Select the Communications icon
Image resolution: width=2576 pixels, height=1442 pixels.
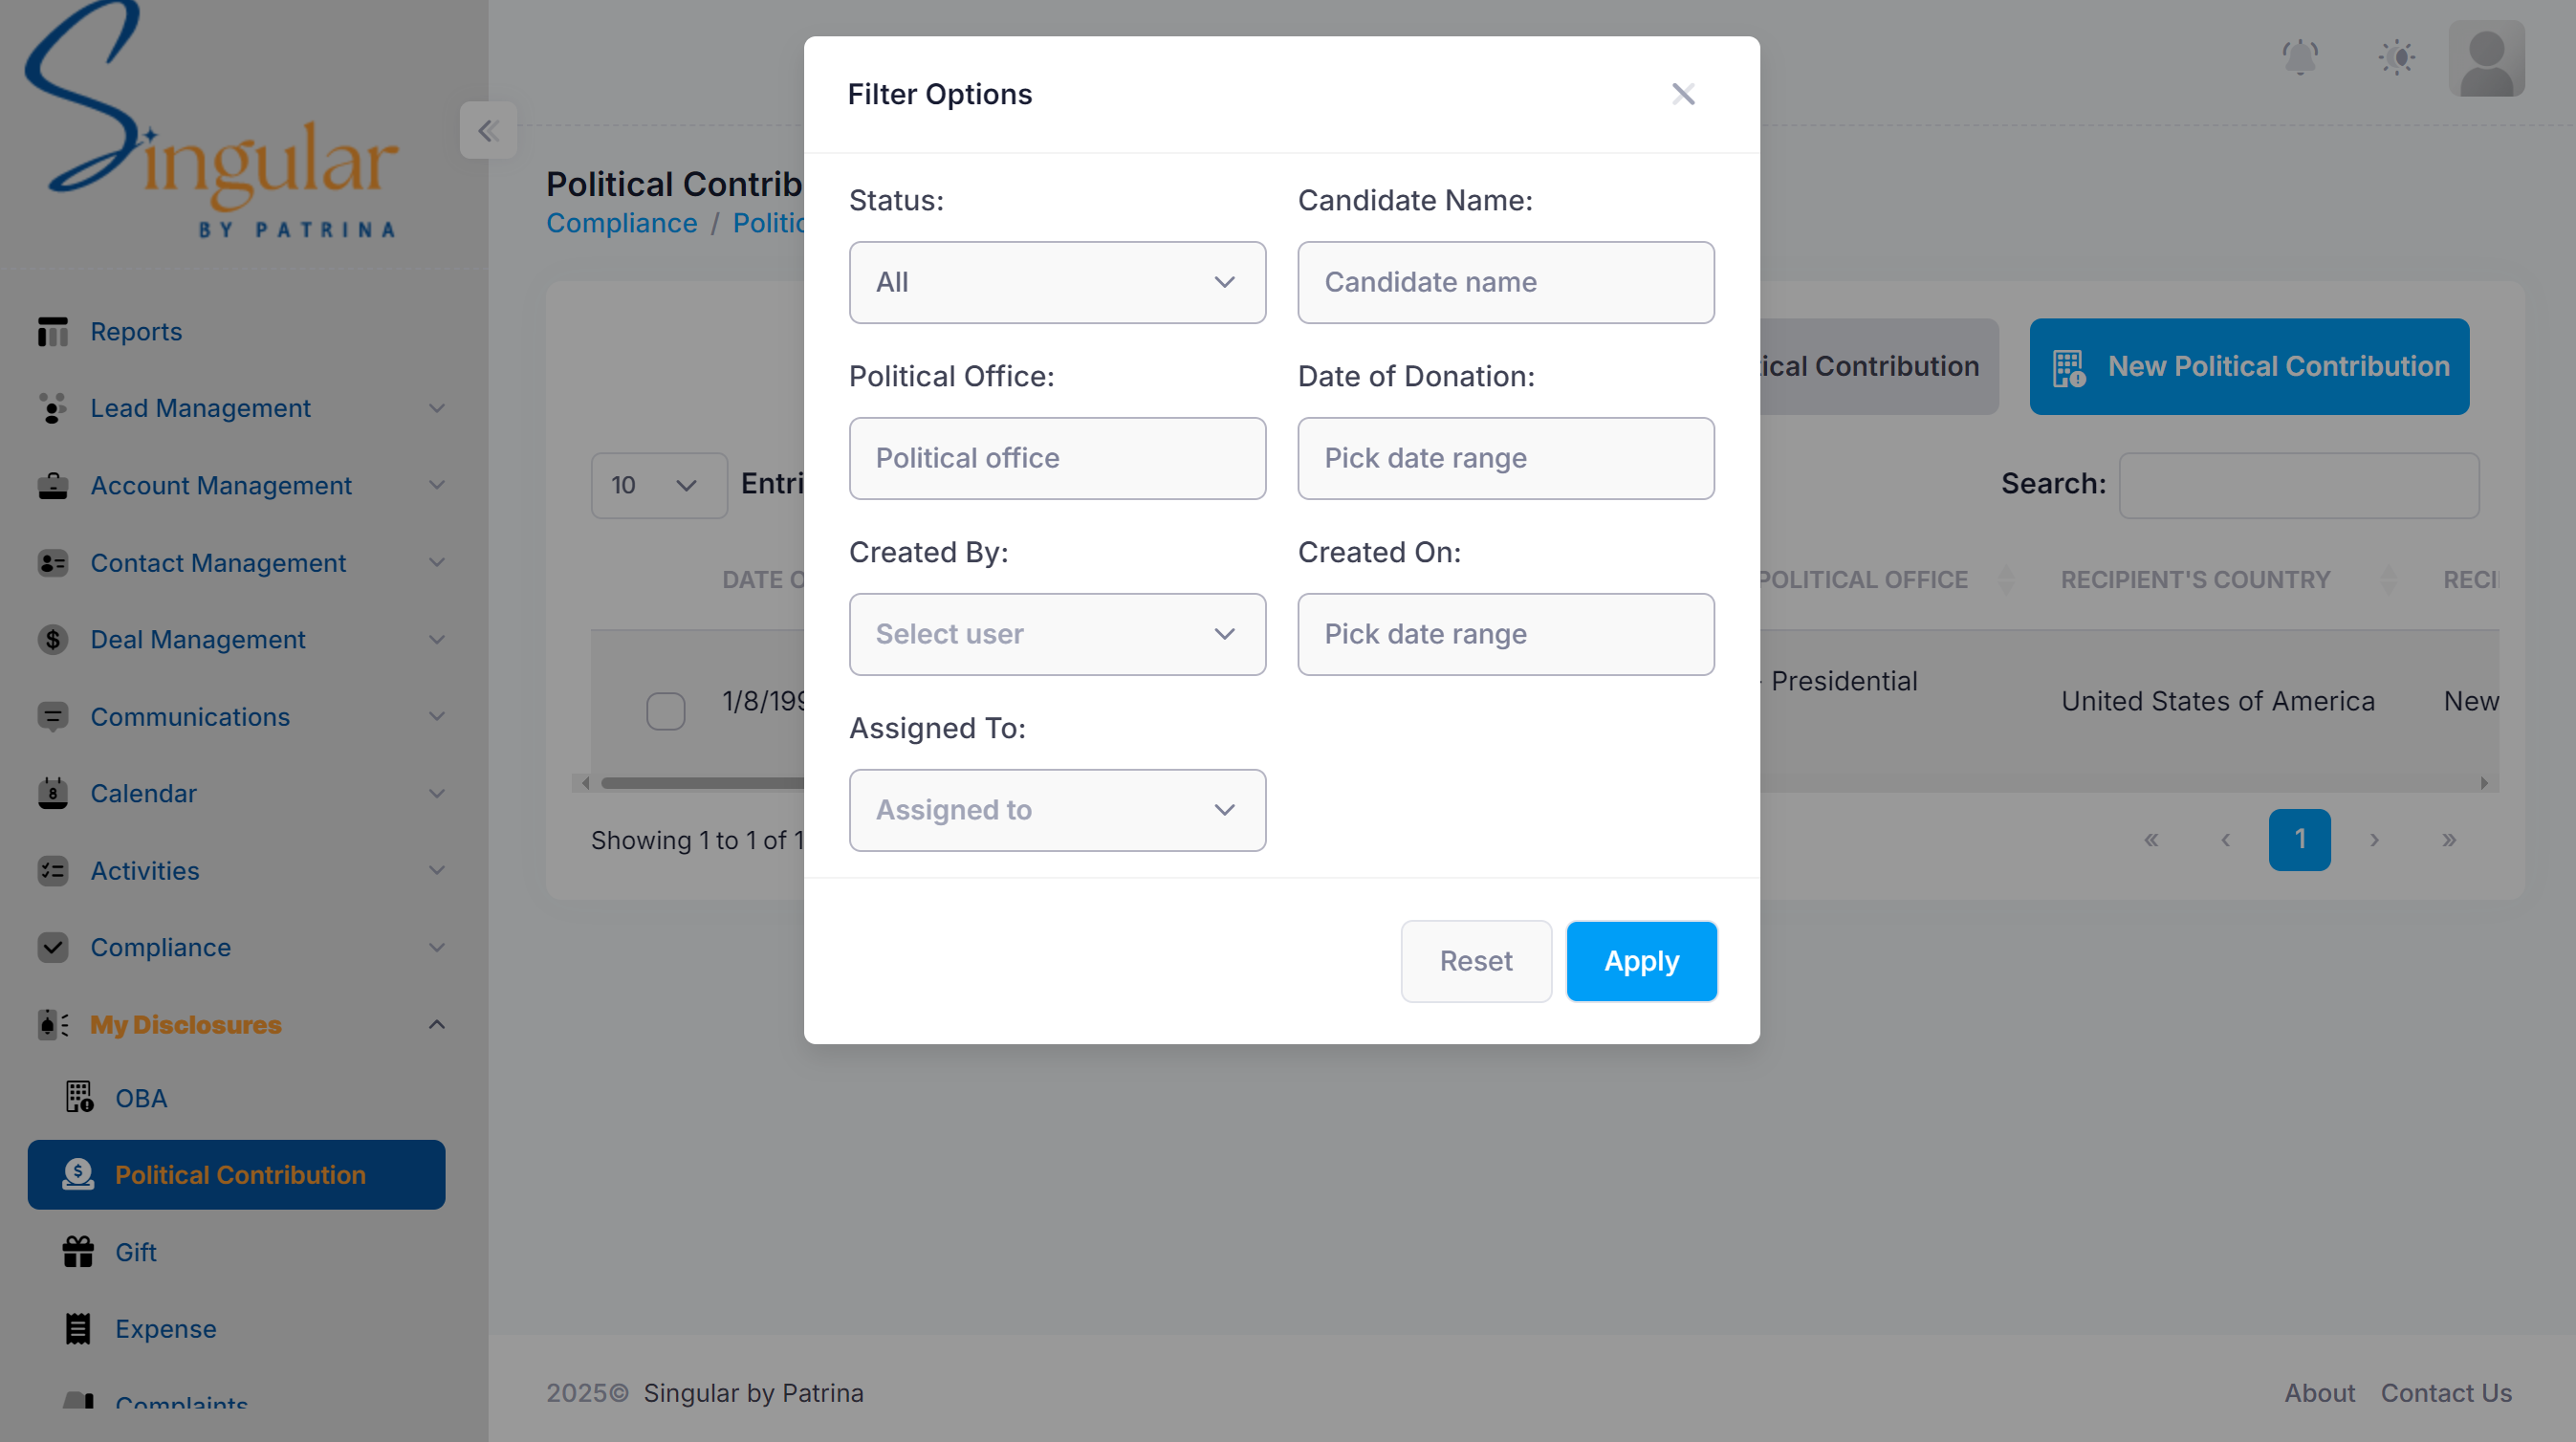[x=52, y=716]
